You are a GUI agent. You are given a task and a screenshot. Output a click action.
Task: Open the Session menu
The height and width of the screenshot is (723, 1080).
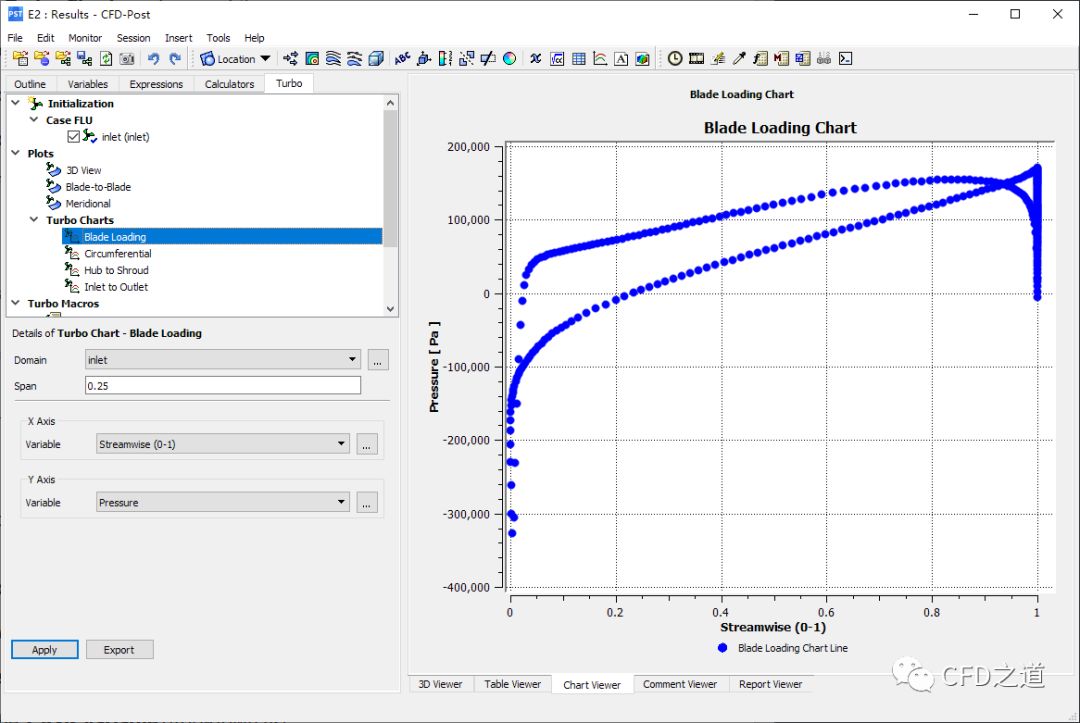[x=133, y=38]
